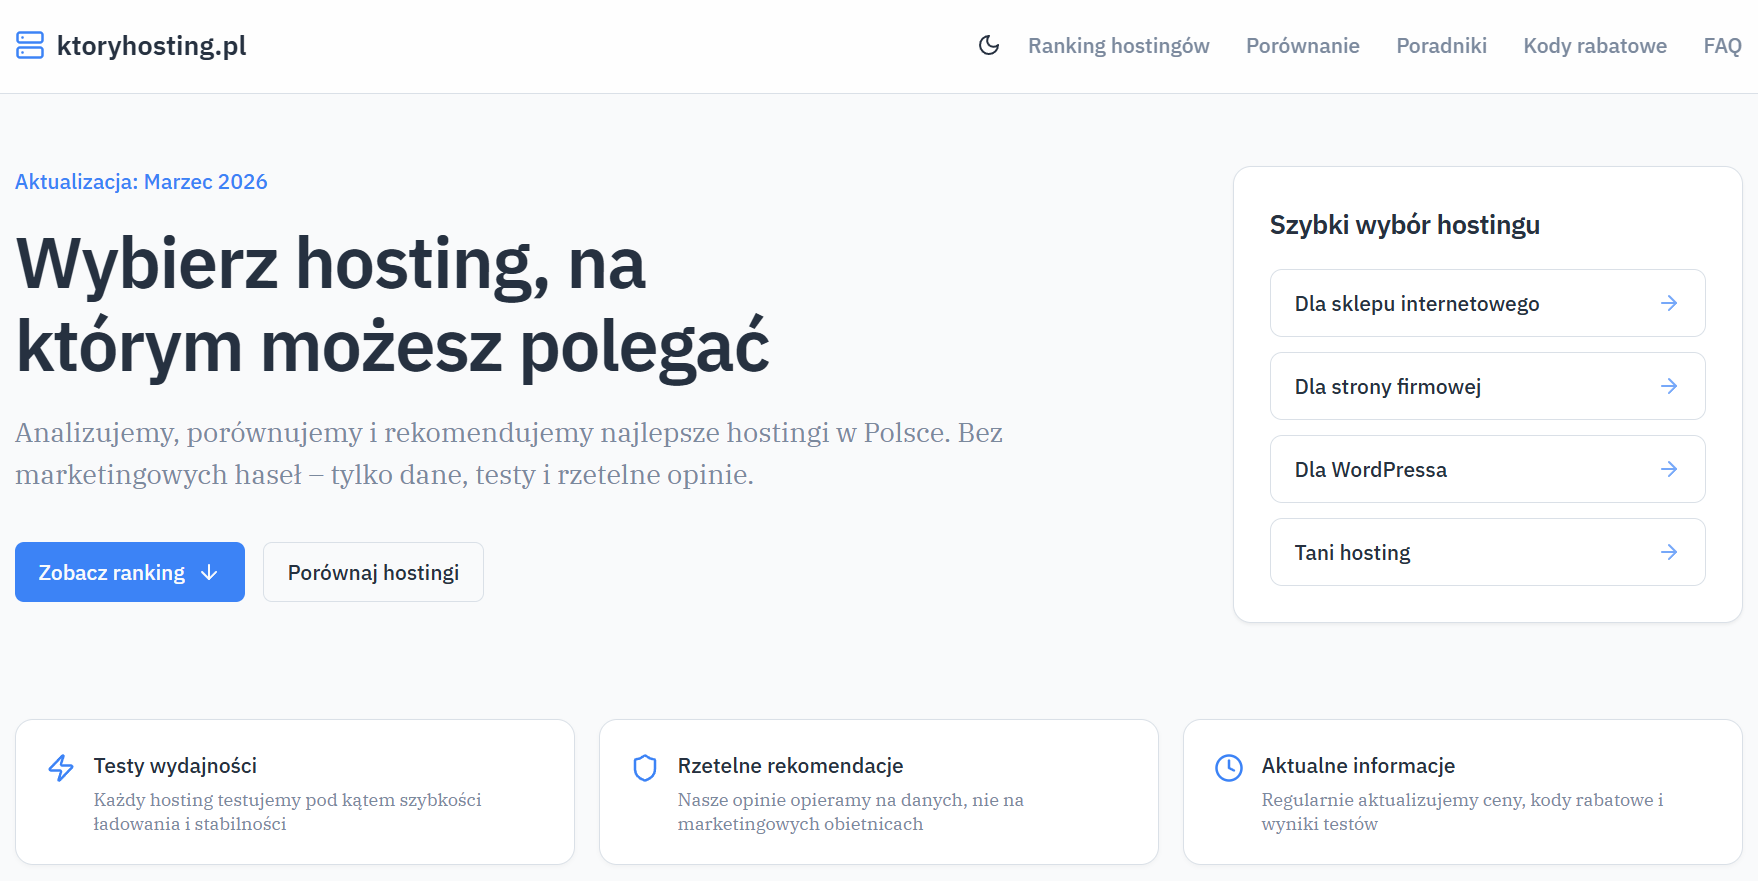Viewport: 1758px width, 881px height.
Task: Click the shield icon for Rzetelne rekomendacje
Action: (x=645, y=767)
